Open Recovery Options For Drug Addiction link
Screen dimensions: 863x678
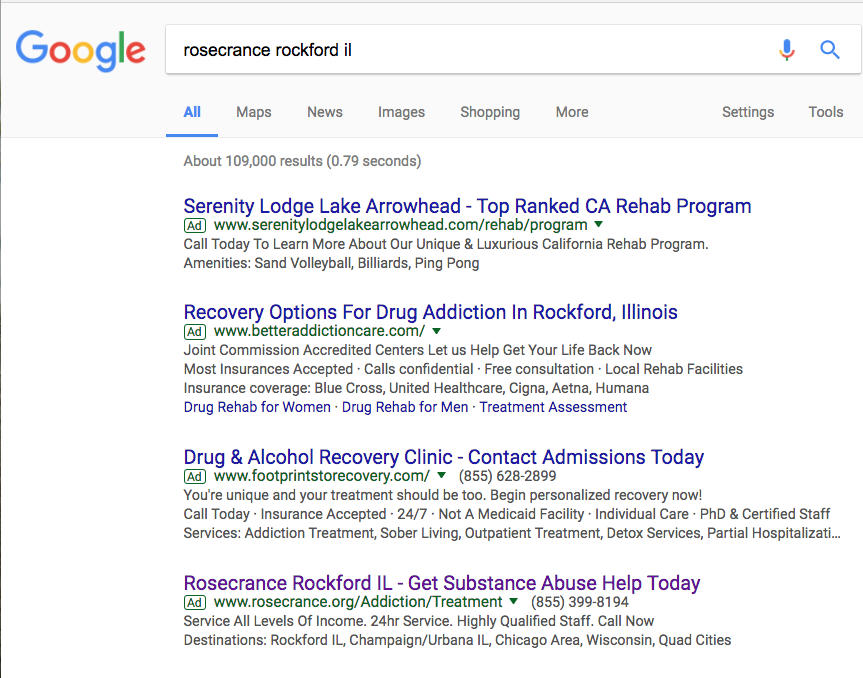(430, 312)
